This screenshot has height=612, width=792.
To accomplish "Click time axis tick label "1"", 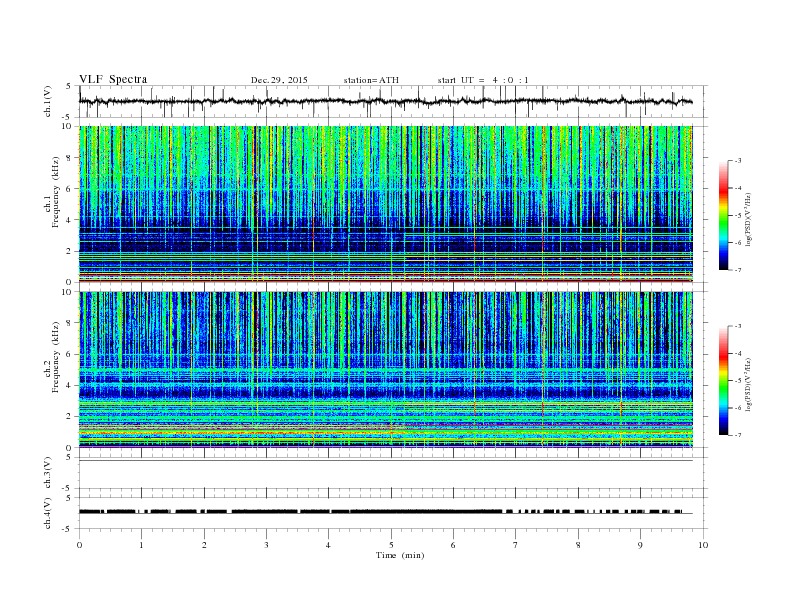I will [141, 545].
